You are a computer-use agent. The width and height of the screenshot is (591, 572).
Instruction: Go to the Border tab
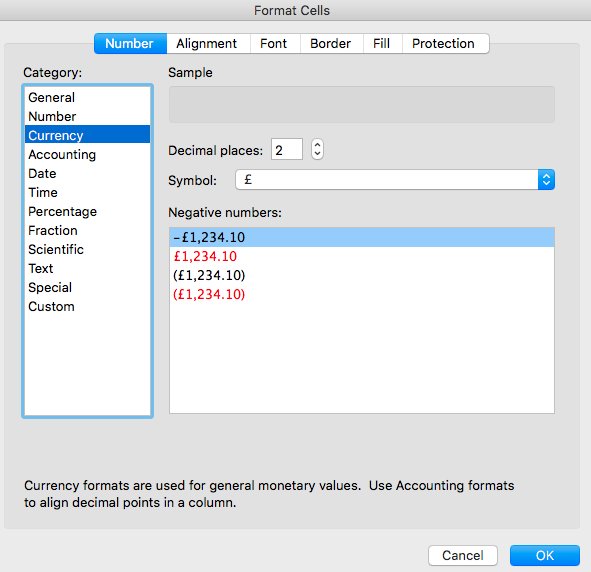pos(331,44)
